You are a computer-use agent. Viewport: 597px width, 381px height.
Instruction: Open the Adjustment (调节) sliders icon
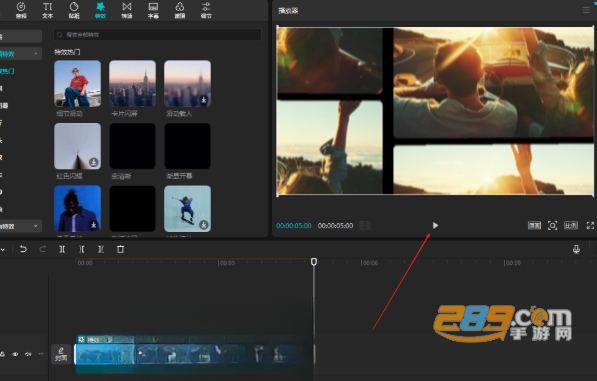[206, 10]
